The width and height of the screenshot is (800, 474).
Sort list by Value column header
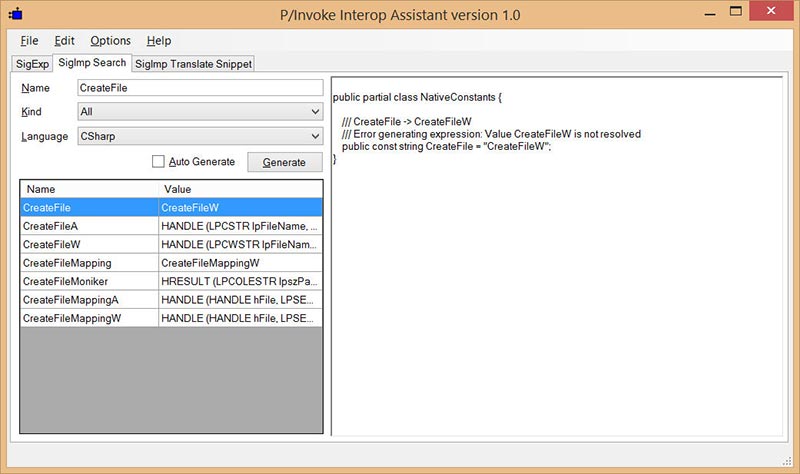pyautogui.click(x=239, y=189)
